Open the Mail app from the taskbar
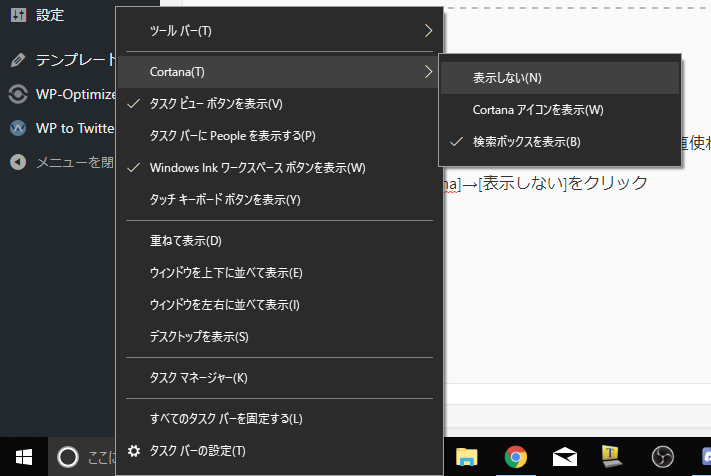The width and height of the screenshot is (711, 476). 564,457
